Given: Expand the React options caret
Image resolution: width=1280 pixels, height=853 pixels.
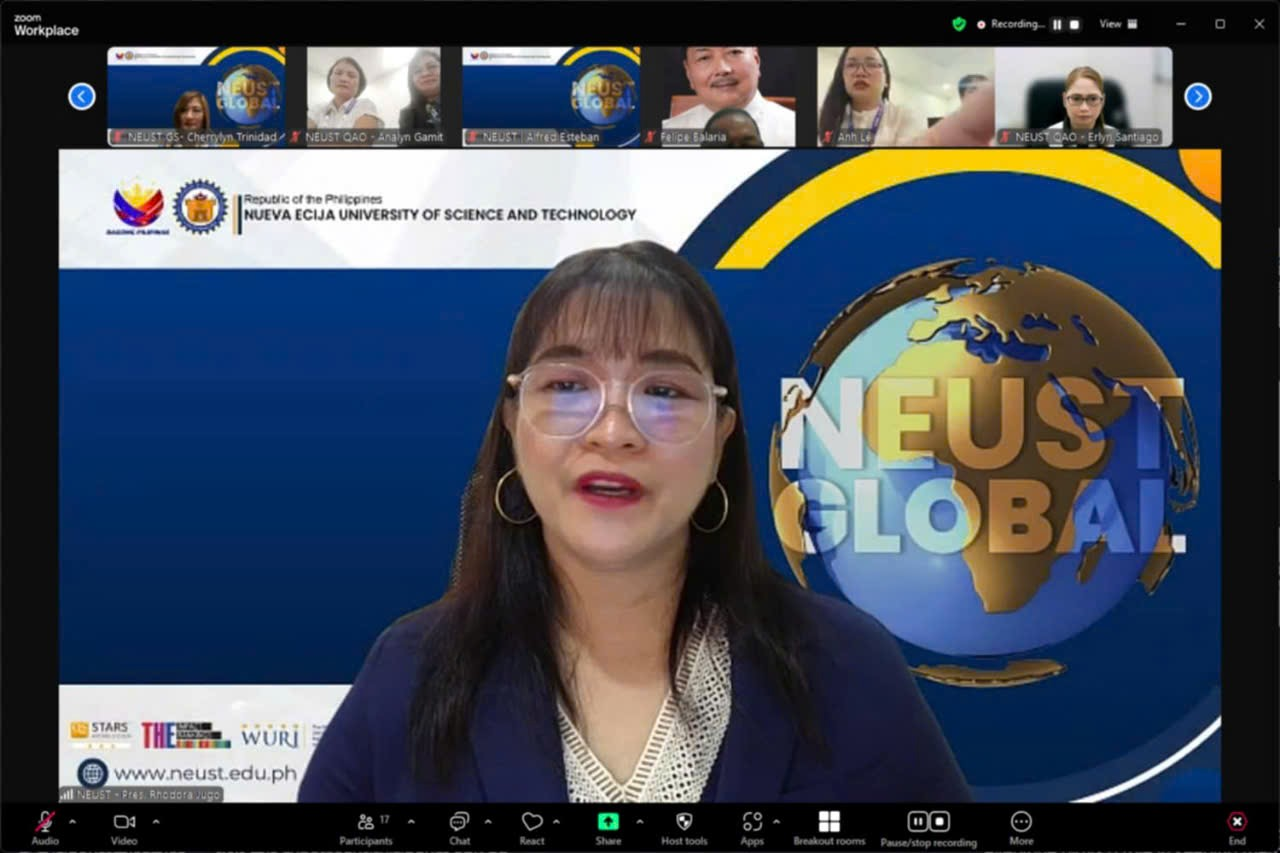Looking at the screenshot, I should [556, 822].
